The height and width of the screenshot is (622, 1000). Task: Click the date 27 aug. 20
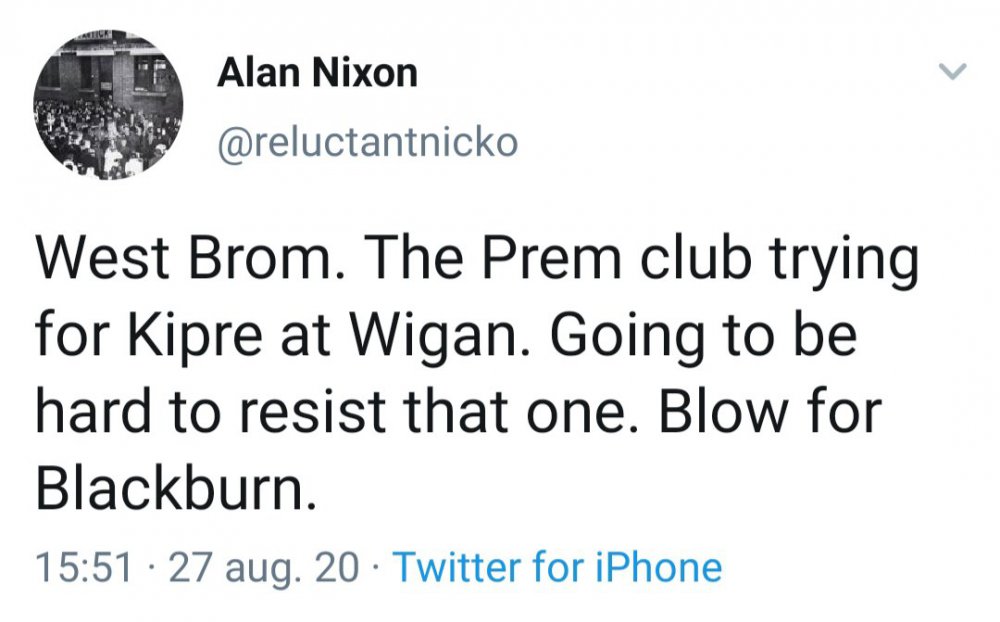[263, 568]
